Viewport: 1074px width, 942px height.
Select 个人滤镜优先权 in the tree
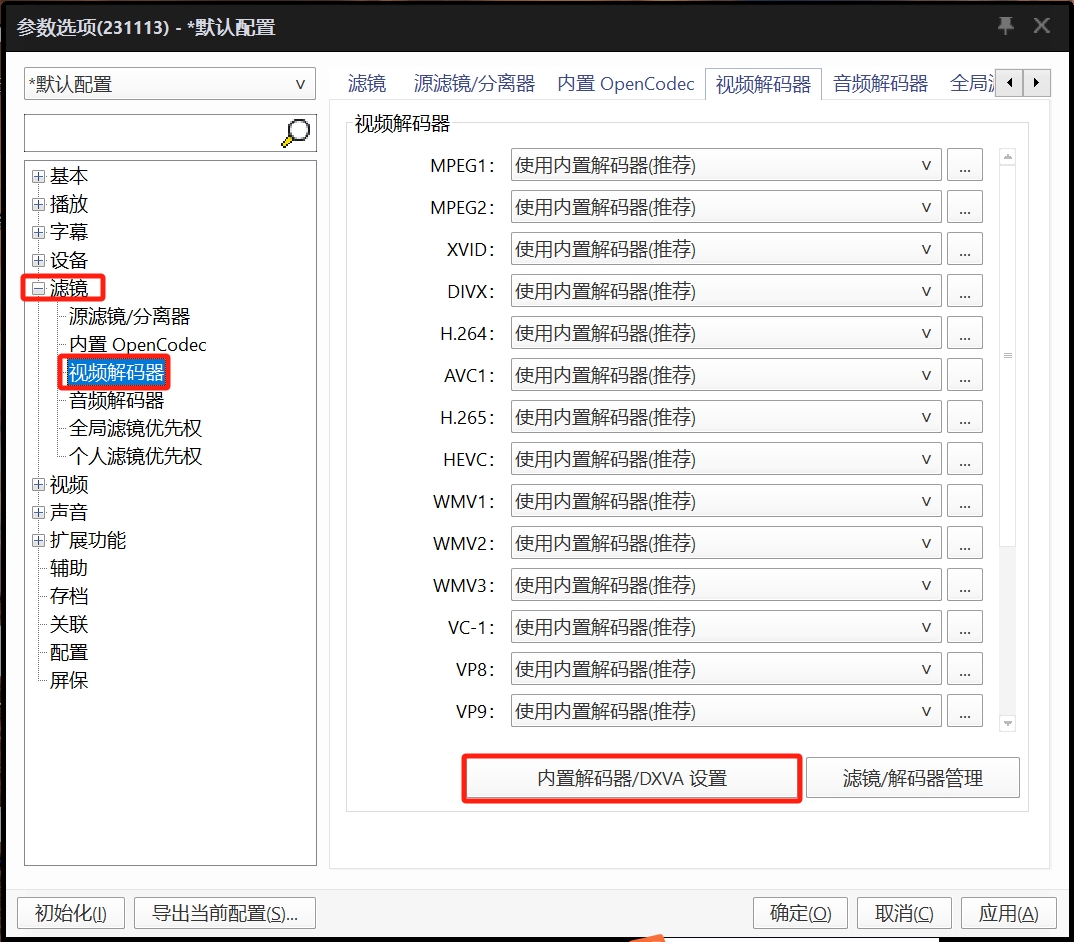[135, 456]
